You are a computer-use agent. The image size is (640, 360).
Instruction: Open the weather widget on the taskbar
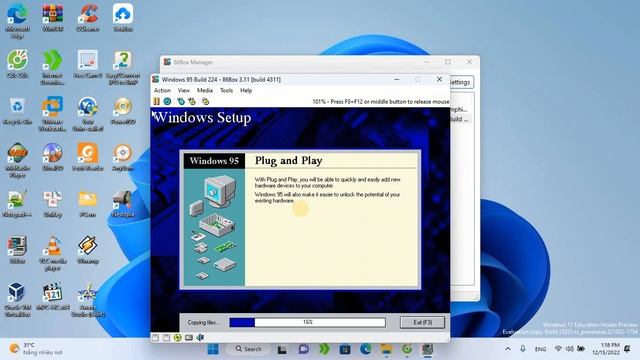(x=36, y=349)
